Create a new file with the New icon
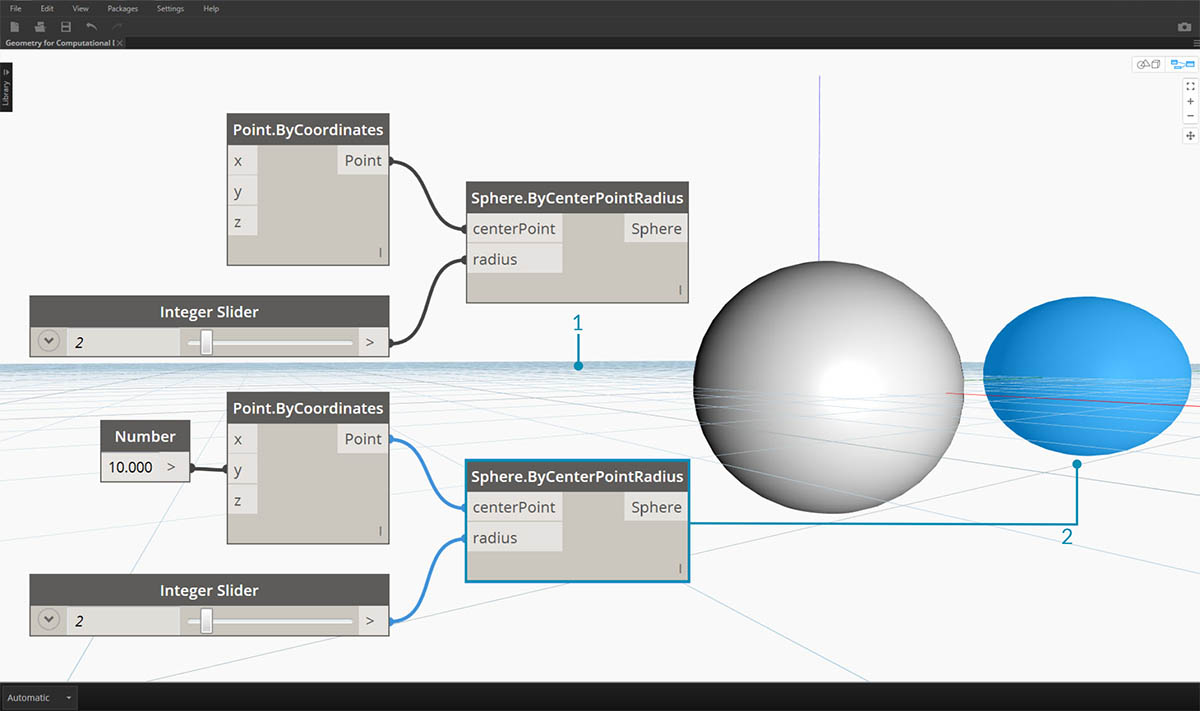 tap(14, 27)
